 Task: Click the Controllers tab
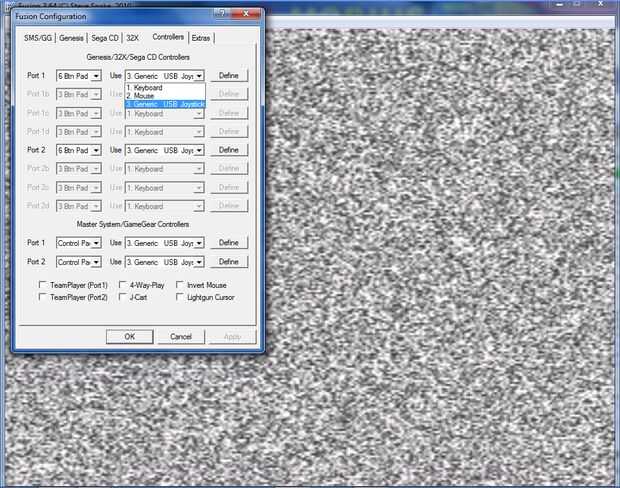(x=168, y=37)
